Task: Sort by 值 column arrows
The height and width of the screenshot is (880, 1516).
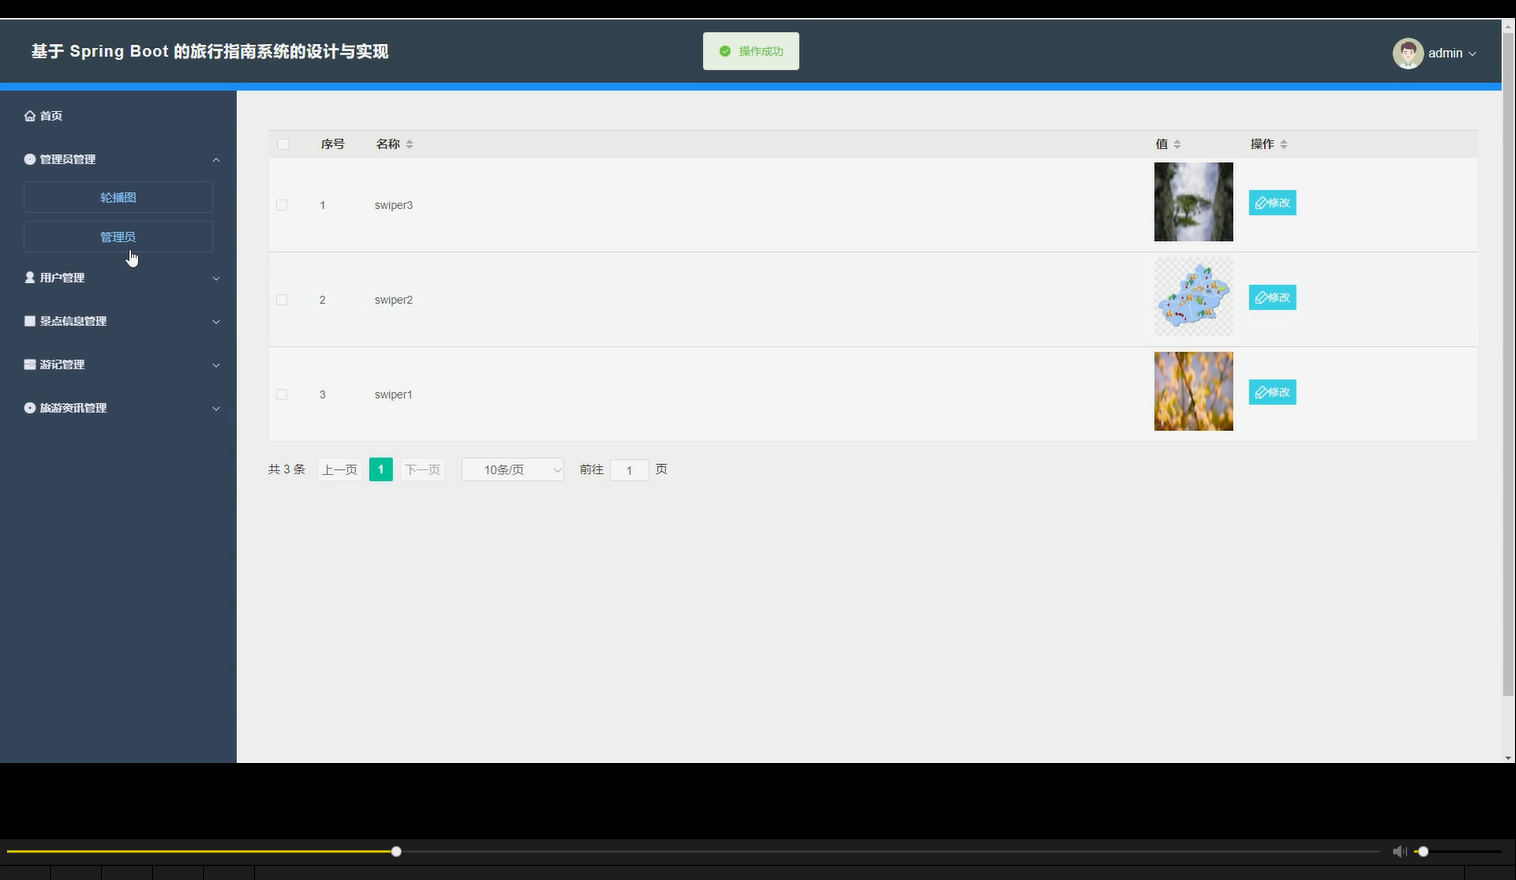Action: (1177, 144)
